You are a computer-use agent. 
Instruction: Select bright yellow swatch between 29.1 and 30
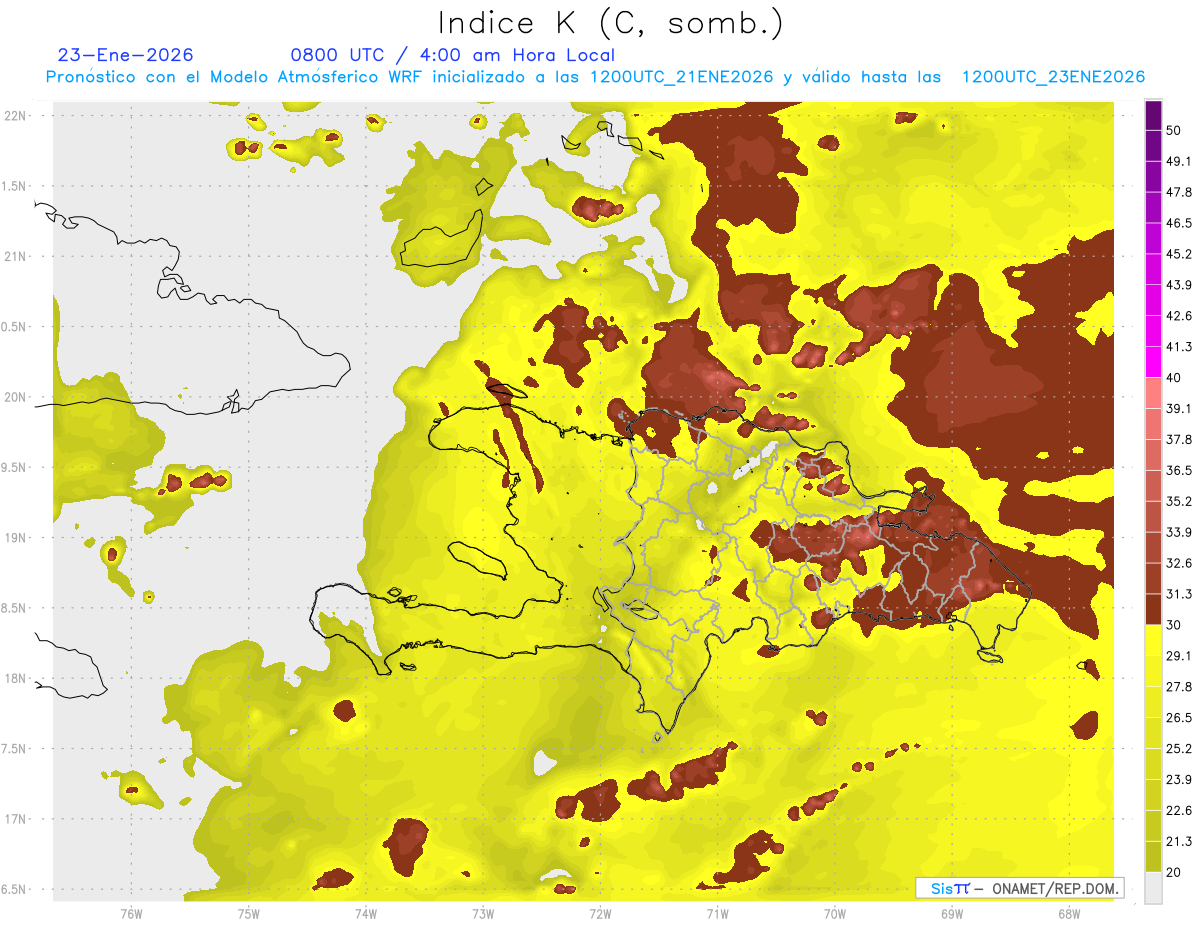pyautogui.click(x=1153, y=640)
